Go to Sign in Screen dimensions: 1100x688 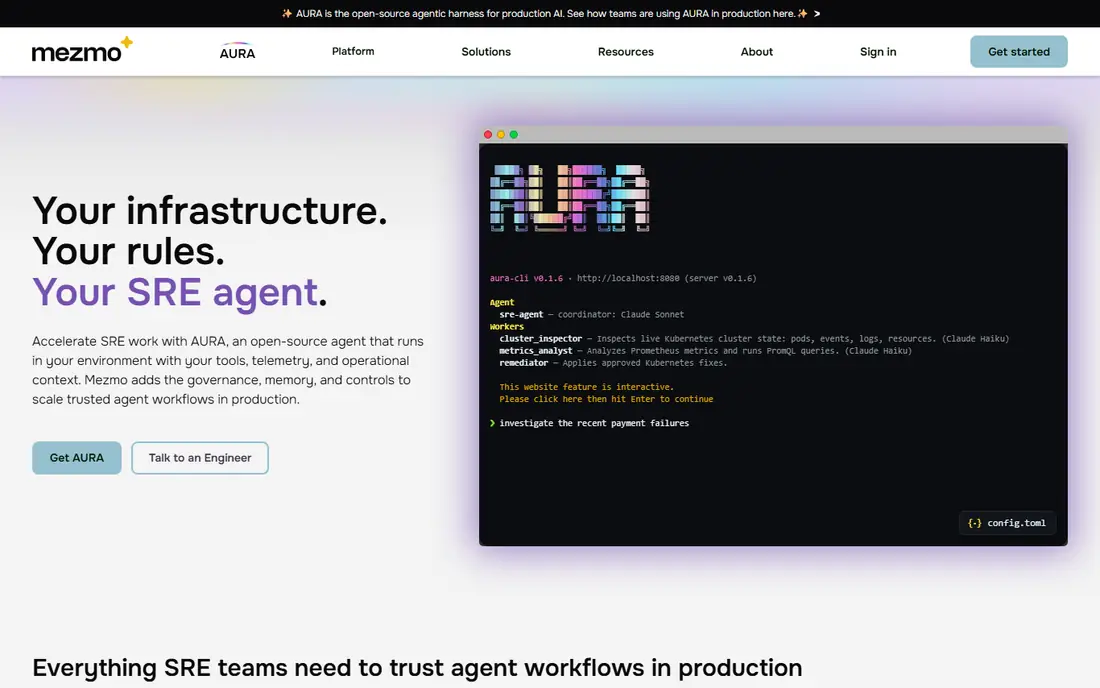tap(878, 52)
